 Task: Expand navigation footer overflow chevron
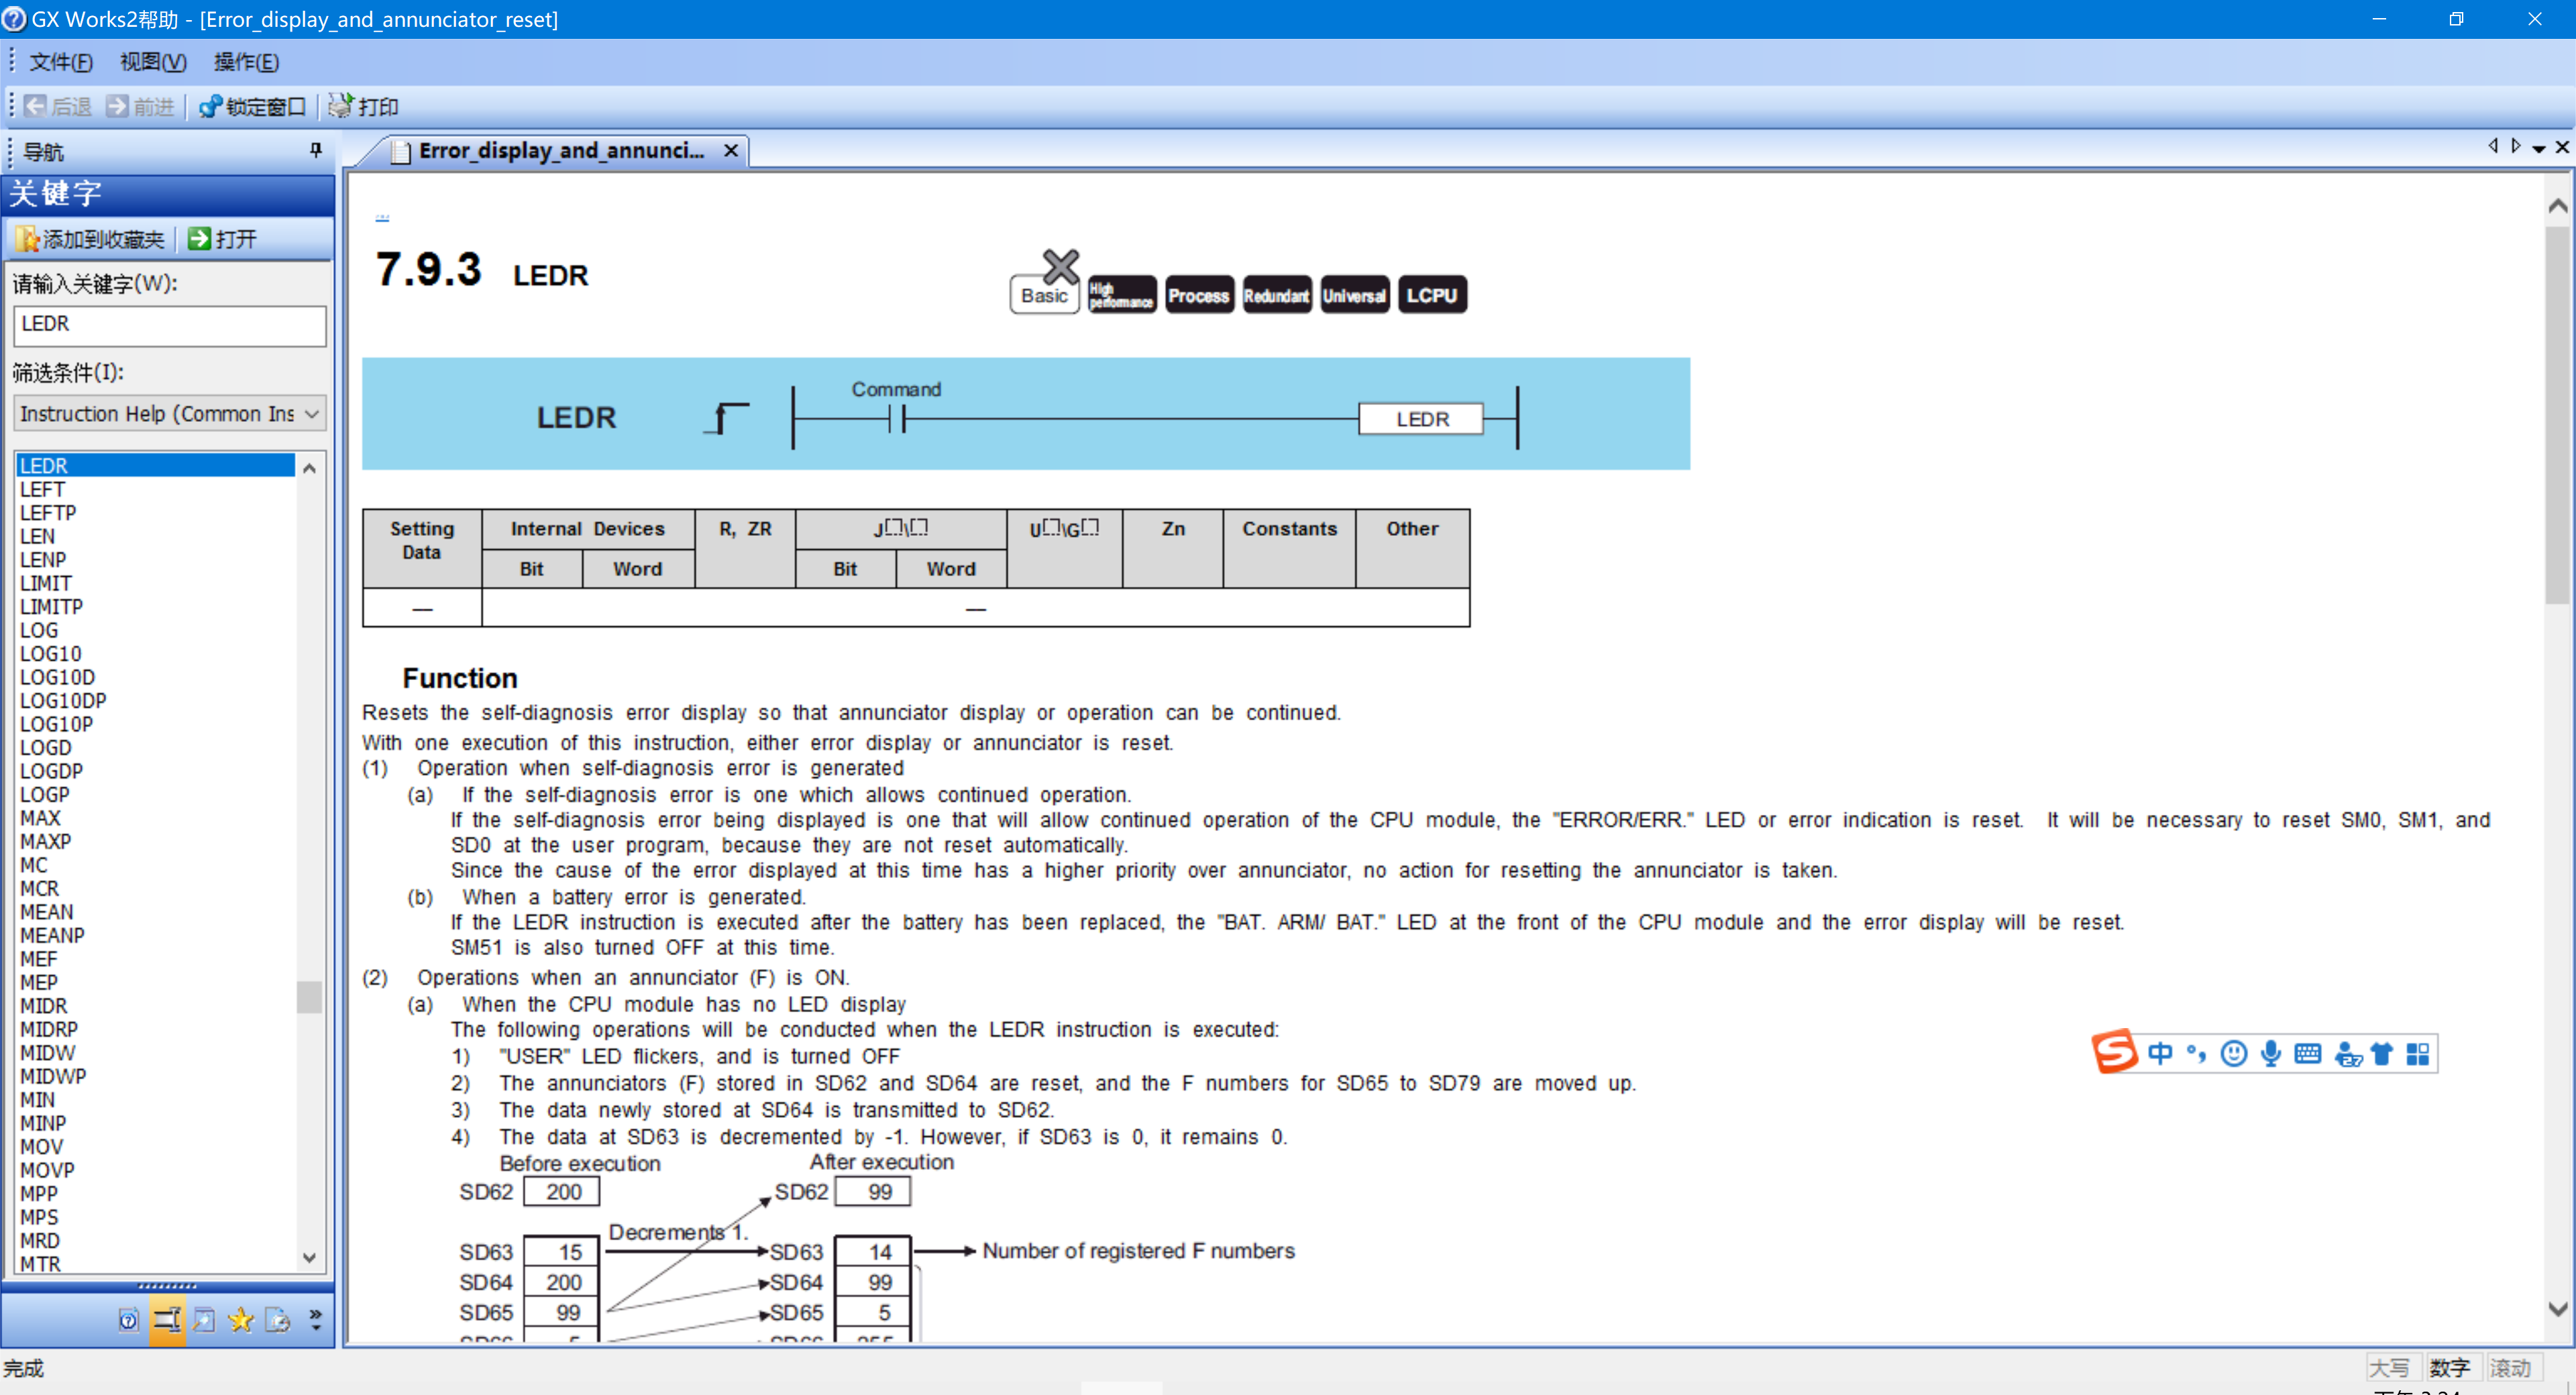pyautogui.click(x=316, y=1320)
